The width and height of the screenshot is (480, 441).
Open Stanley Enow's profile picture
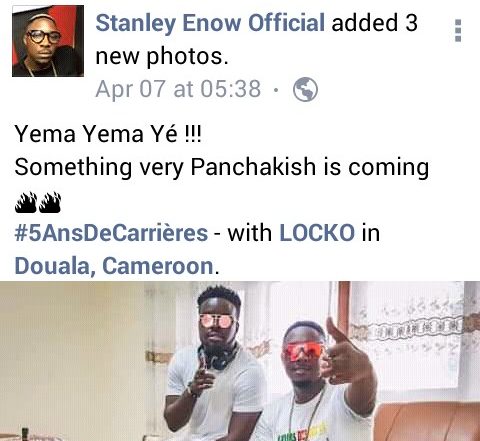(48, 41)
